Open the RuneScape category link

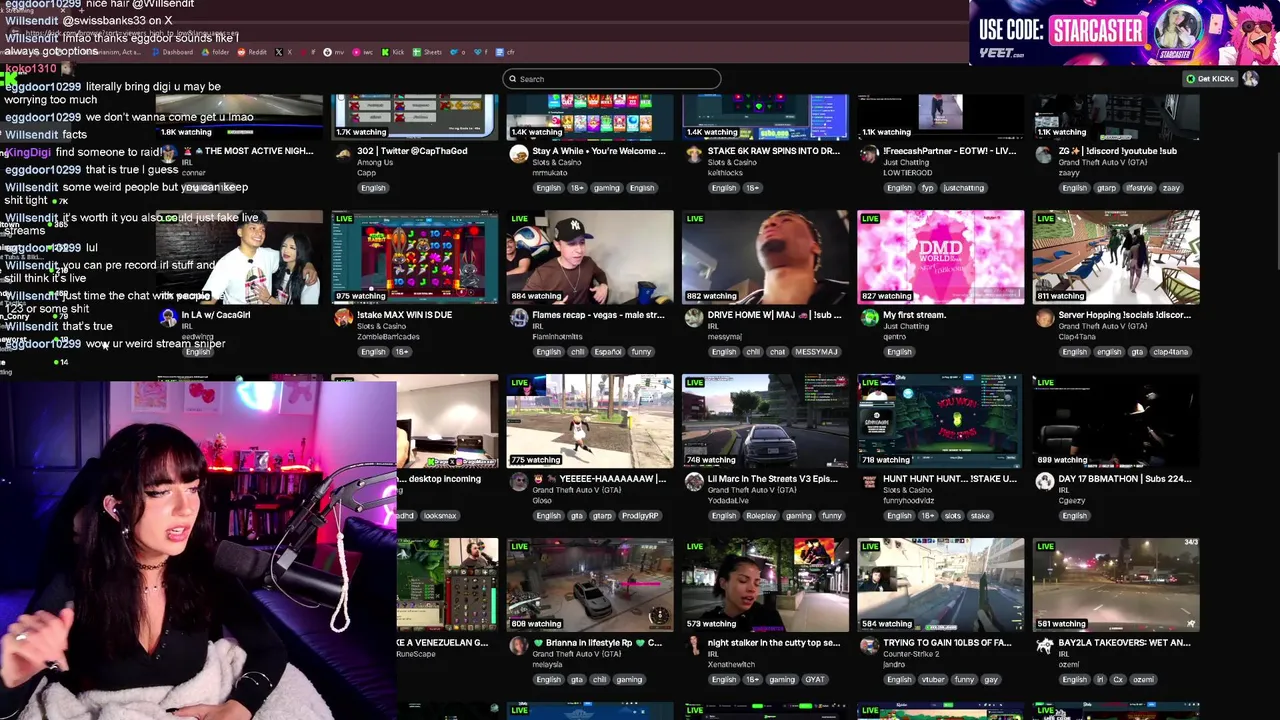[x=415, y=654]
